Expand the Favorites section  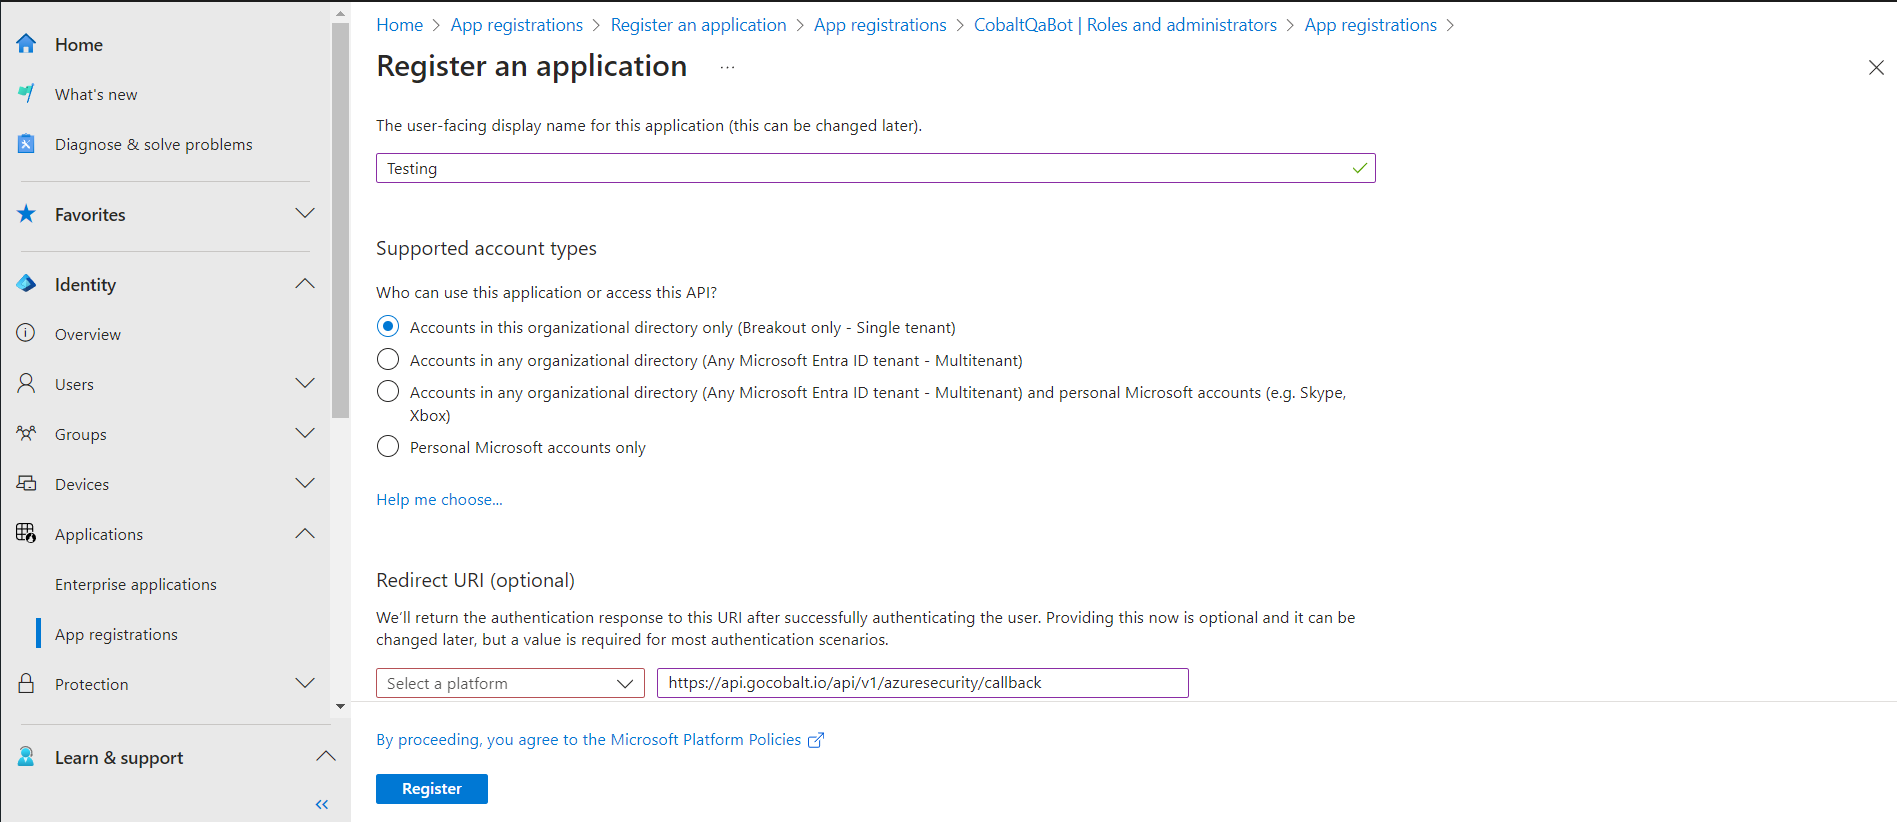click(x=305, y=213)
